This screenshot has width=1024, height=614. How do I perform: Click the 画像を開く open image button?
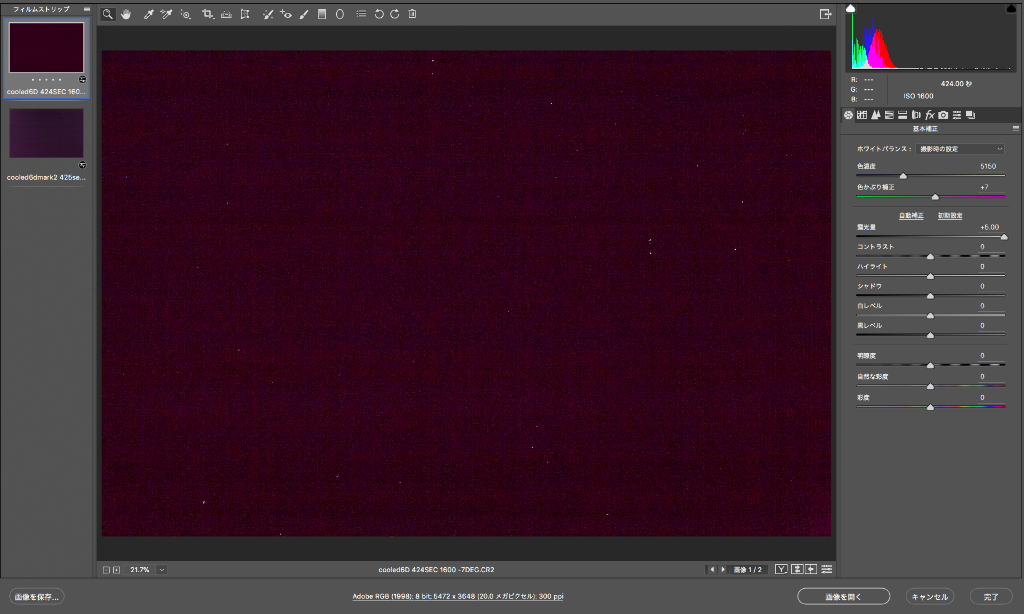coord(843,596)
